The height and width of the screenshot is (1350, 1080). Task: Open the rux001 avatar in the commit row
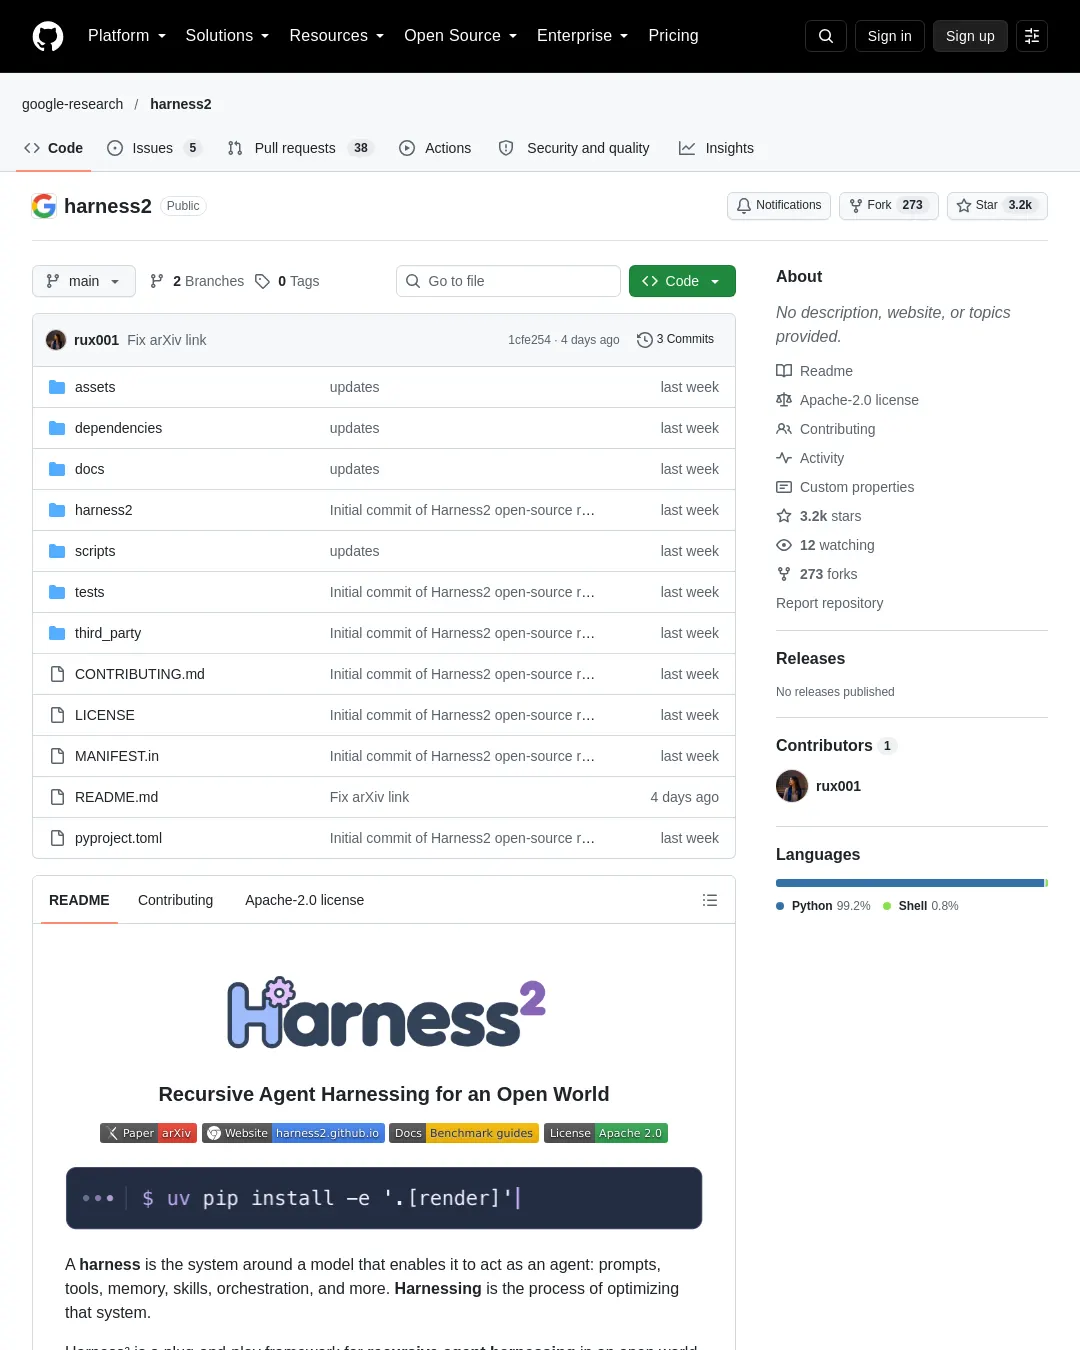(56, 340)
